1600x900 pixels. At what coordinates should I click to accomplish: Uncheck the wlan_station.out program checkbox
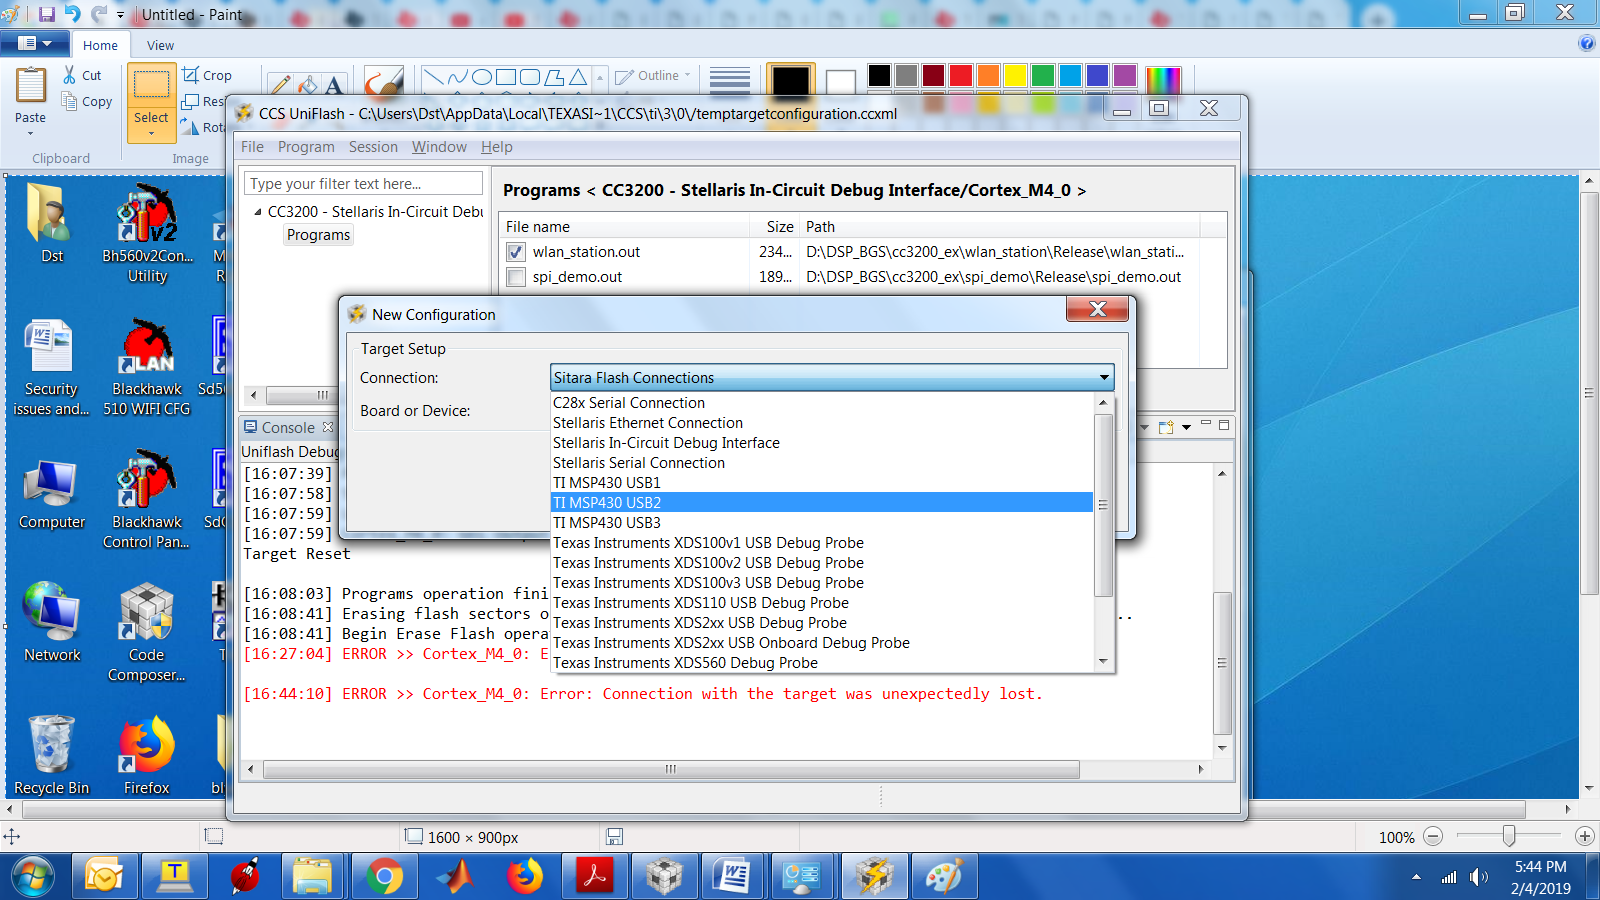coord(516,252)
